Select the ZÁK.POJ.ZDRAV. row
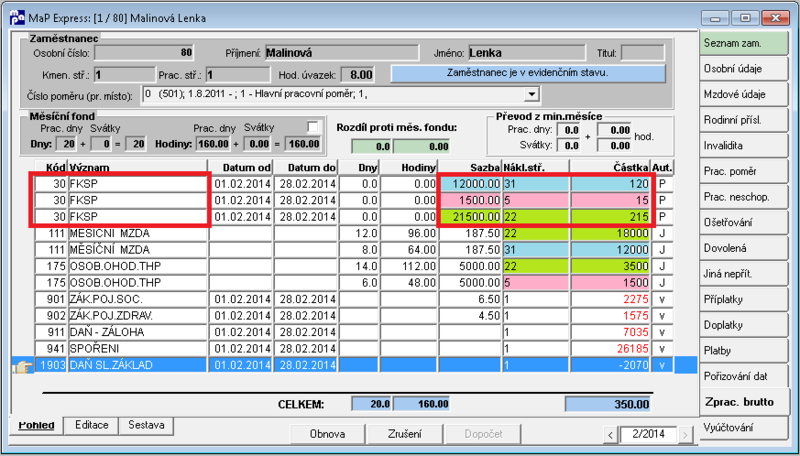800x456 pixels. (354, 316)
